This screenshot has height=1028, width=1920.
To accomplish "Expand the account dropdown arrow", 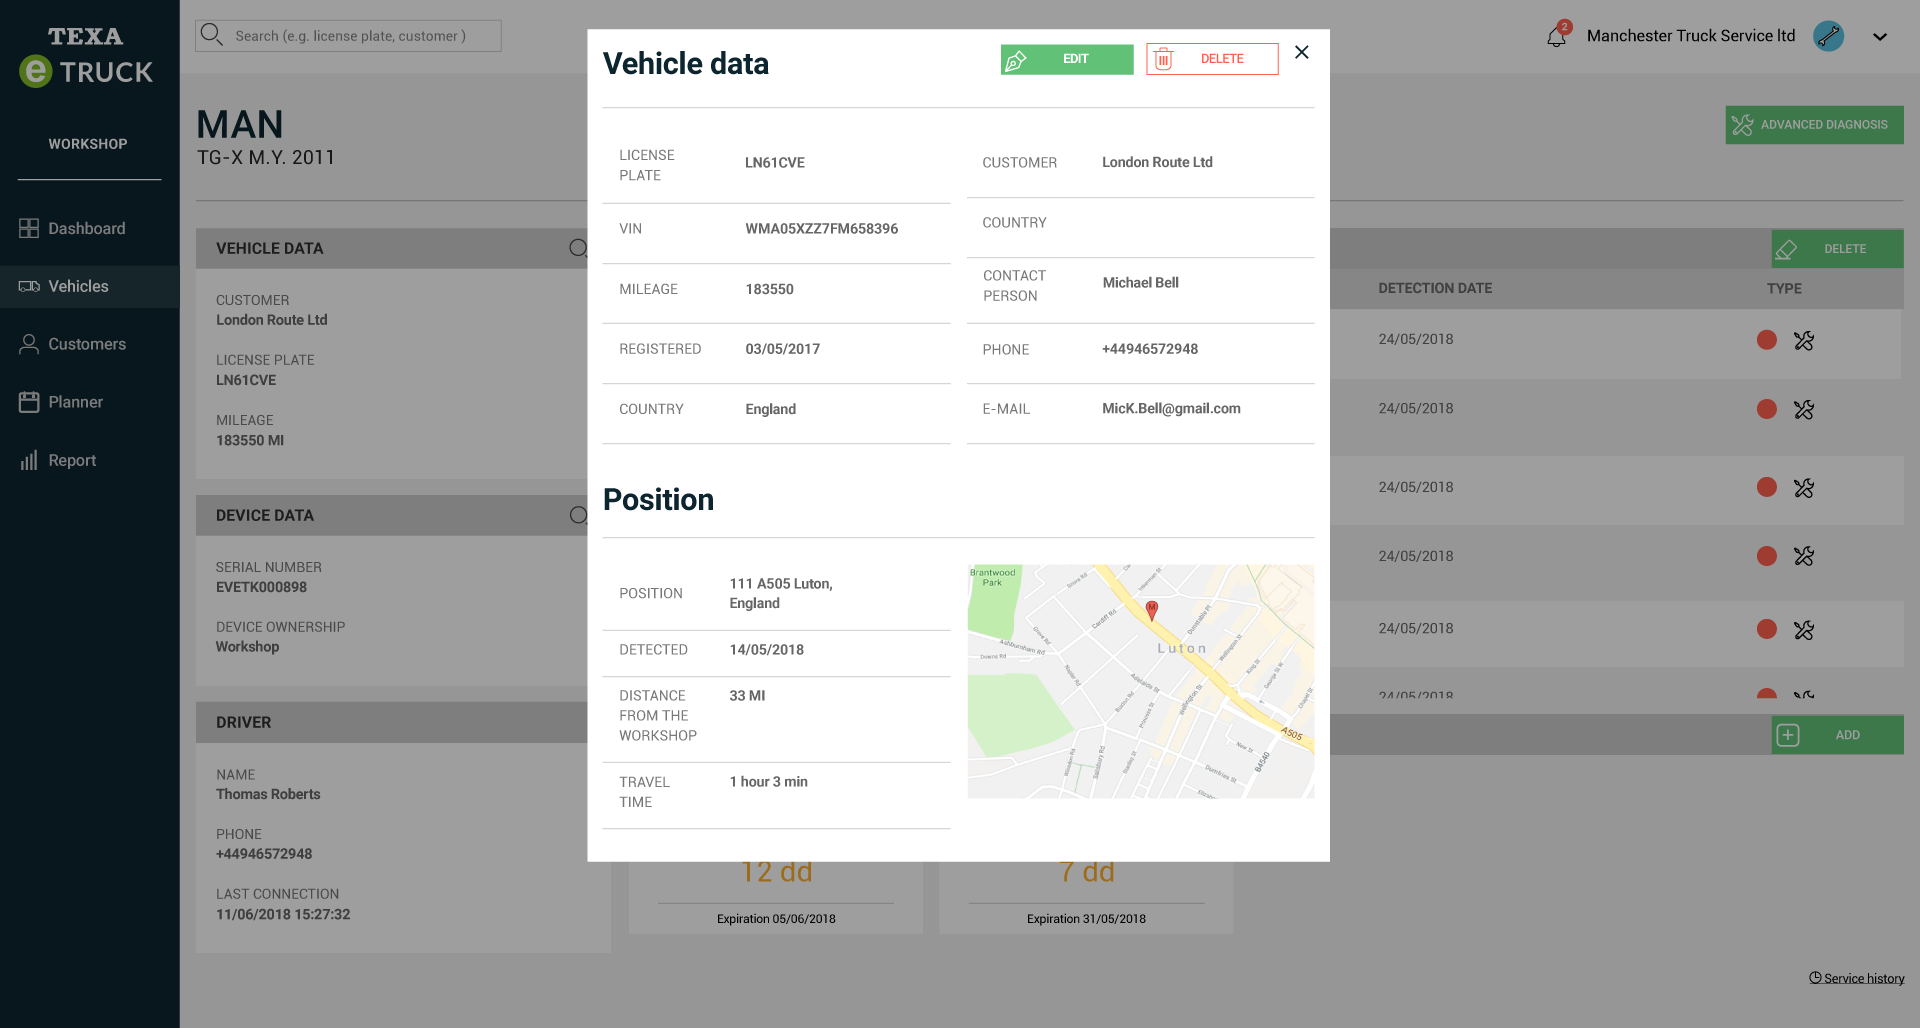I will click(x=1880, y=37).
